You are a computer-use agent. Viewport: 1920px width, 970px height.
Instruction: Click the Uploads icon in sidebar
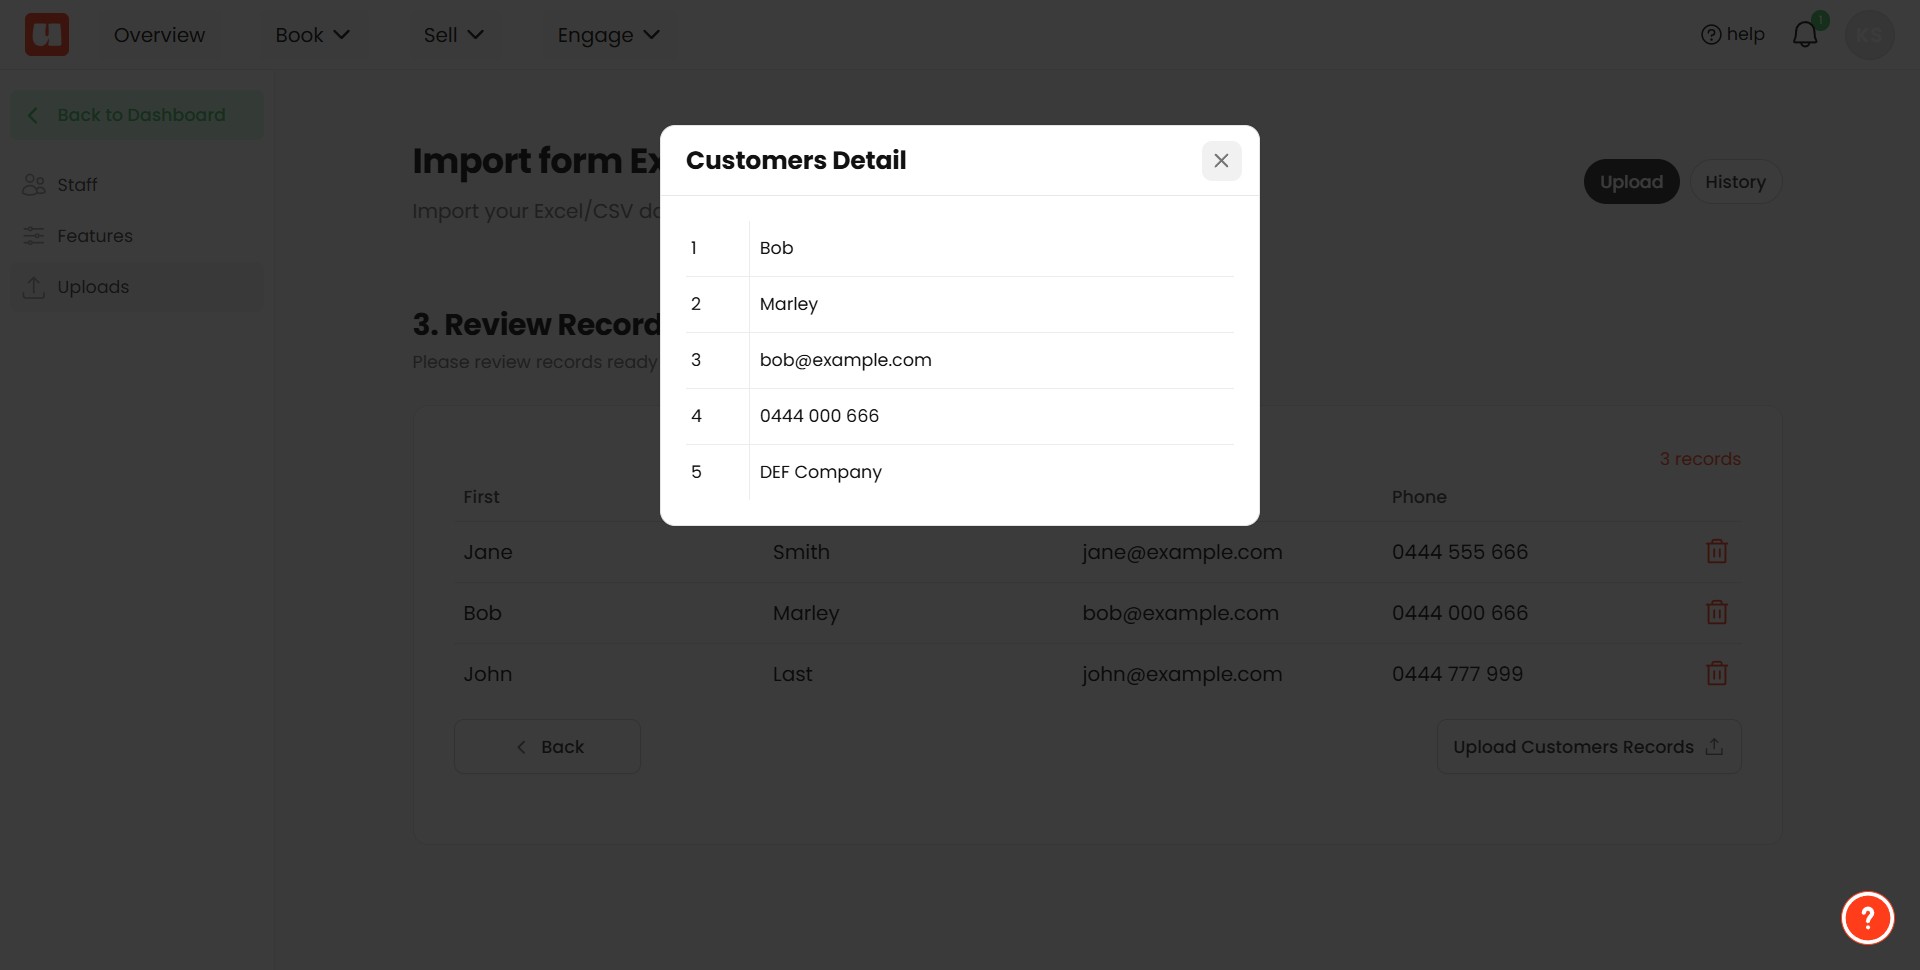tap(34, 287)
